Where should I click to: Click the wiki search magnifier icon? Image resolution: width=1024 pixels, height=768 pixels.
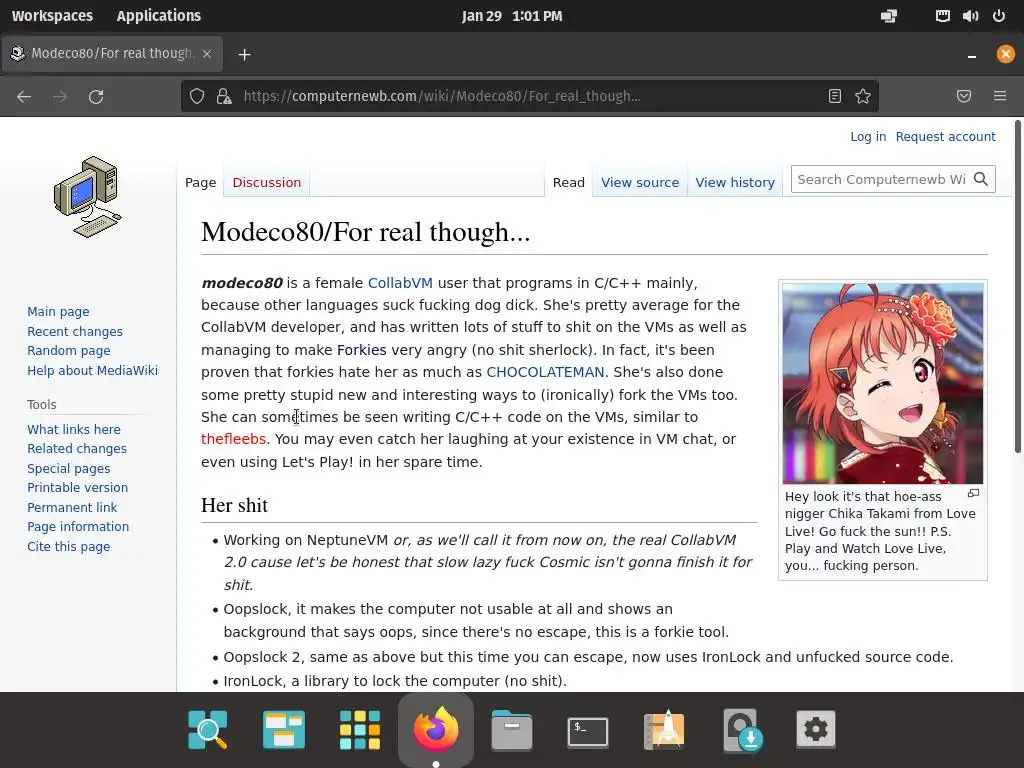[x=981, y=179]
